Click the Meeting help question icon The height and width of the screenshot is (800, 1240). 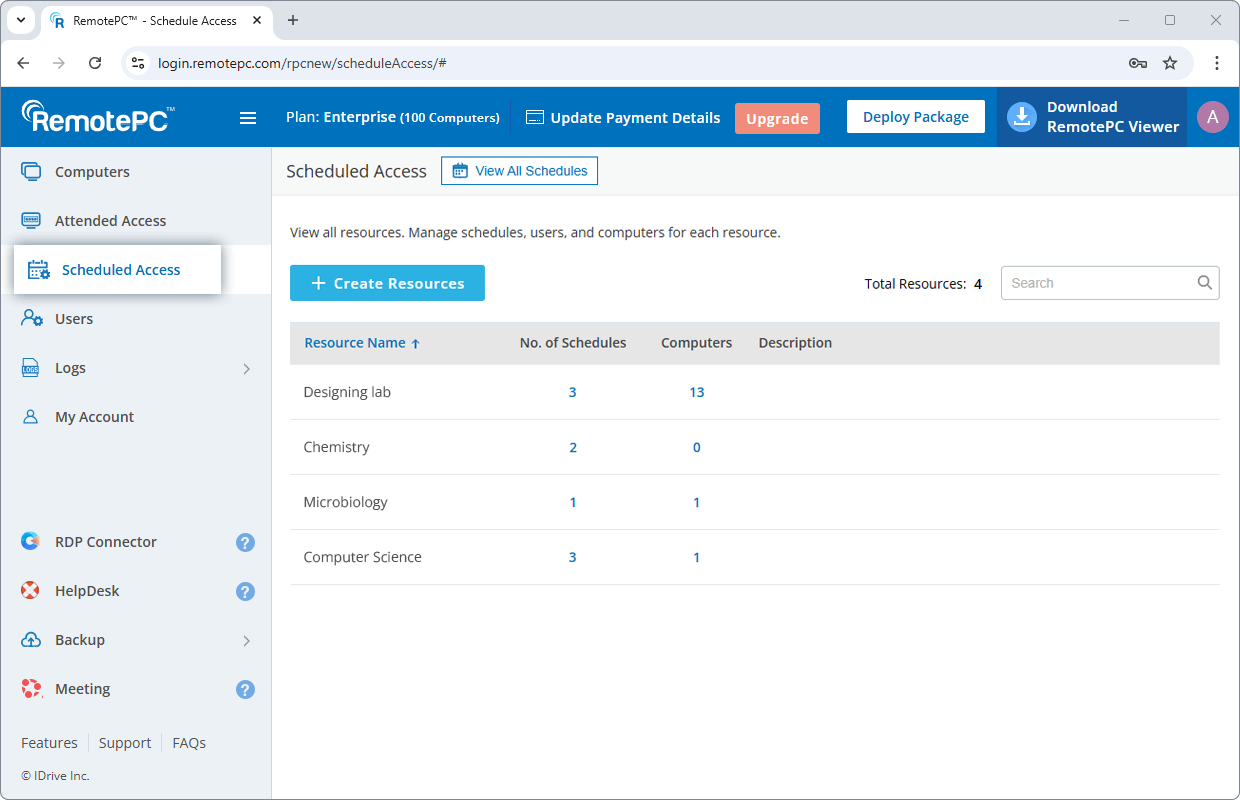tap(245, 690)
